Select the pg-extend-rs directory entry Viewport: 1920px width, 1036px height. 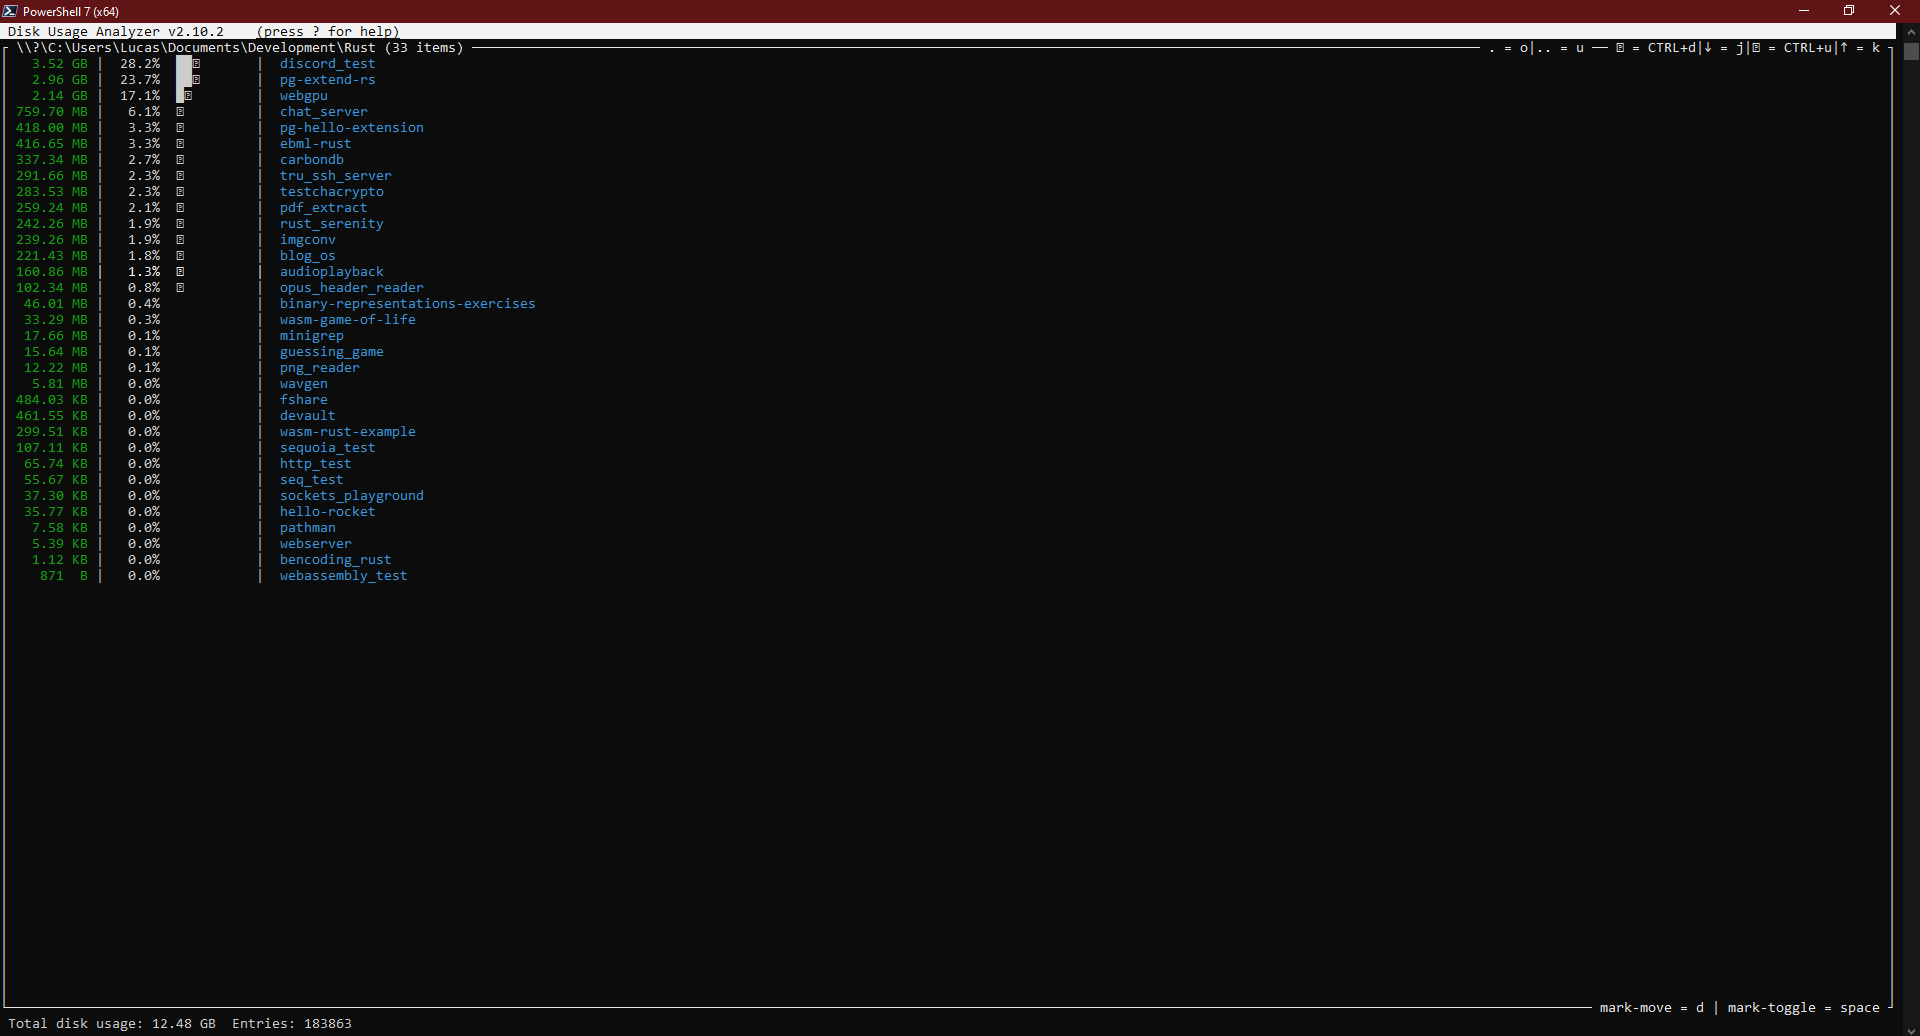pyautogui.click(x=327, y=80)
